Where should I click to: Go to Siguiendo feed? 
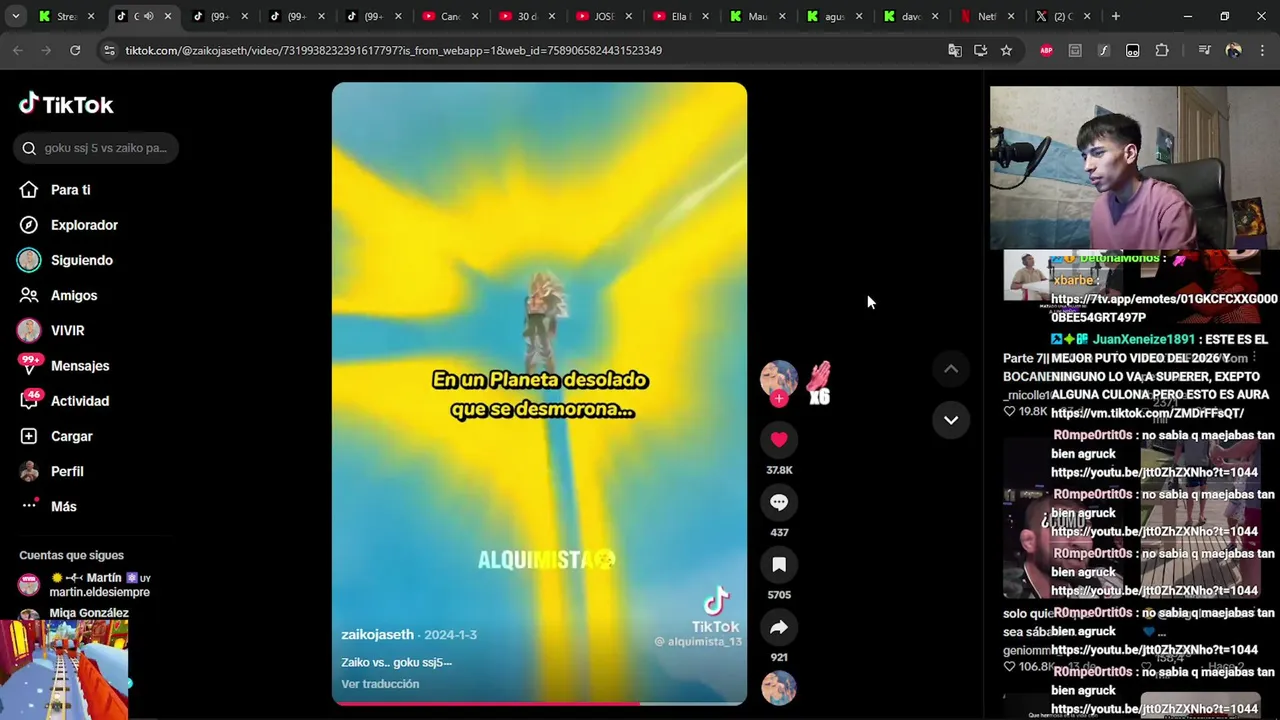coord(81,260)
